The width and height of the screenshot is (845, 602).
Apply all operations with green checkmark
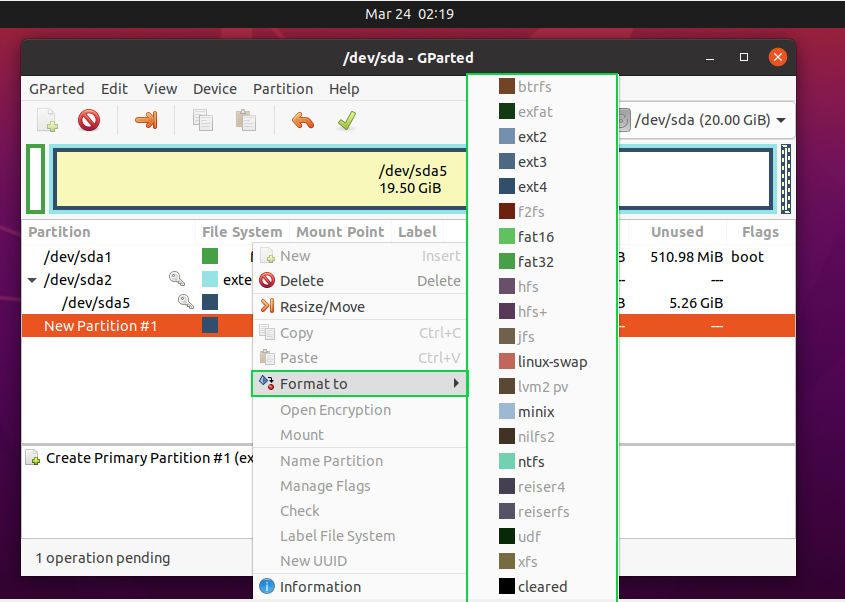(347, 120)
